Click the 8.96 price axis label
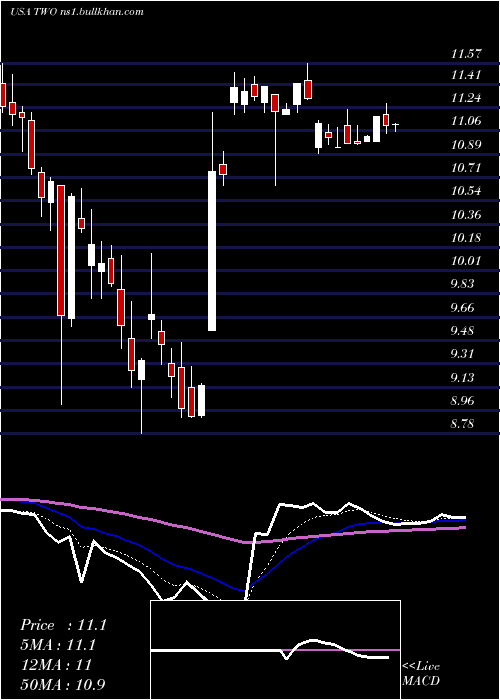Image resolution: width=500 pixels, height=700 pixels. (x=462, y=400)
